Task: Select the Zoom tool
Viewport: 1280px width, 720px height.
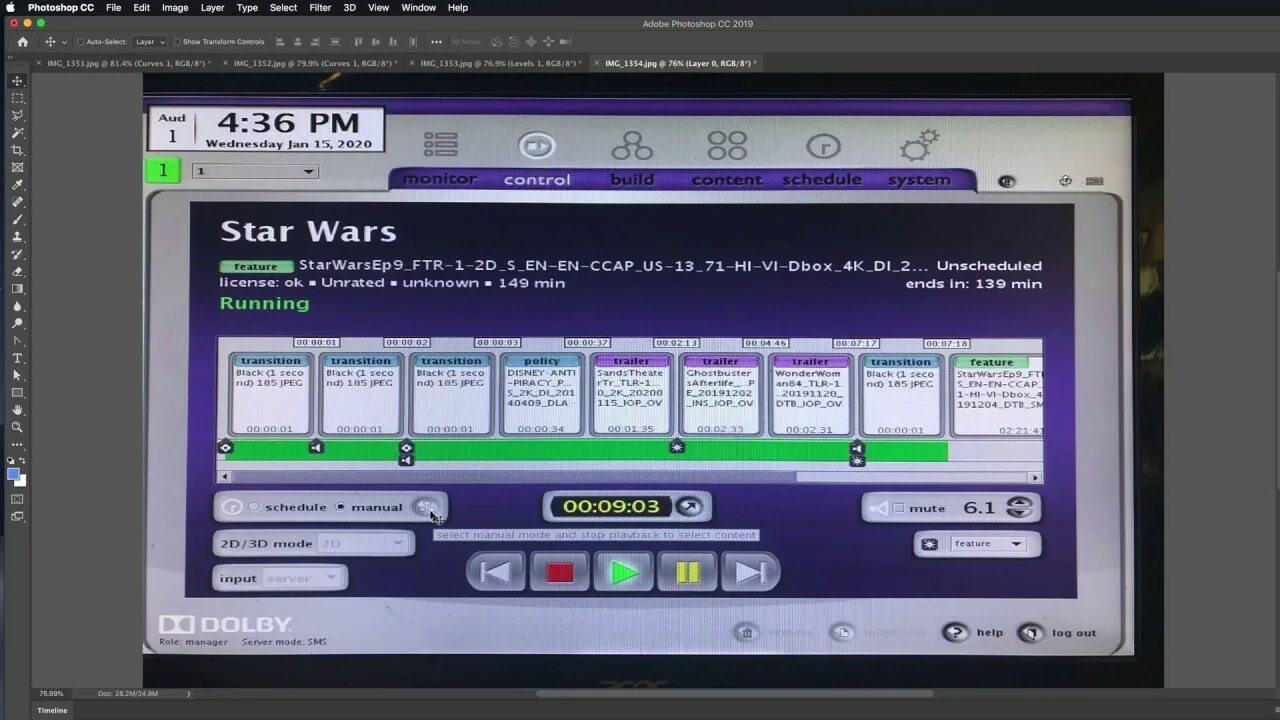Action: (17, 427)
